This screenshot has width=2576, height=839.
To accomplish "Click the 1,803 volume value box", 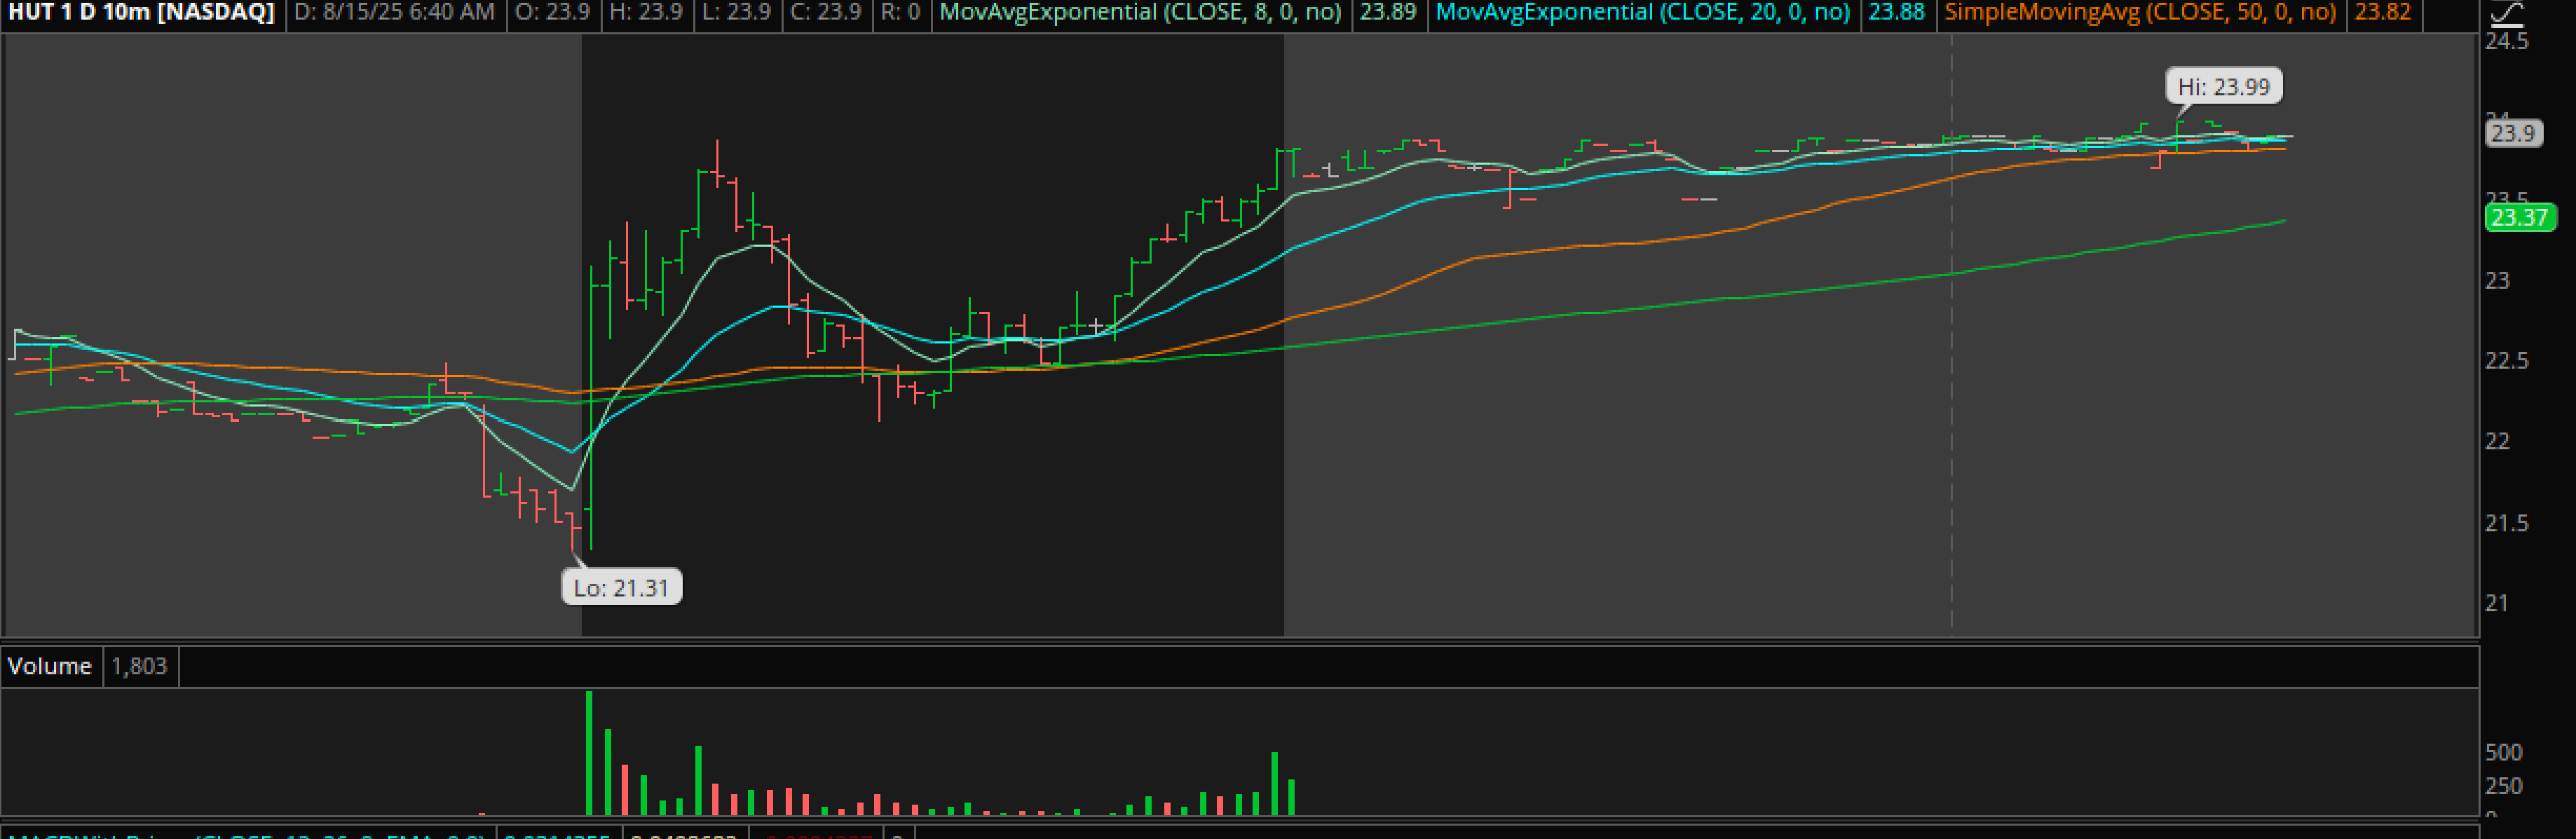I will coord(138,666).
